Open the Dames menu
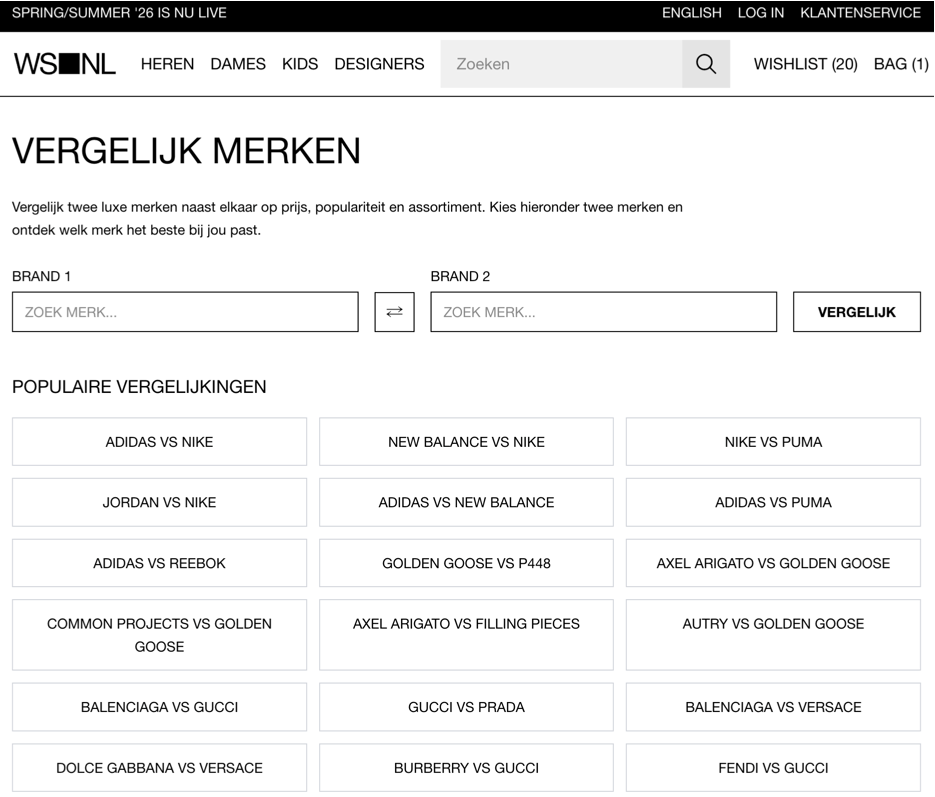 238,64
